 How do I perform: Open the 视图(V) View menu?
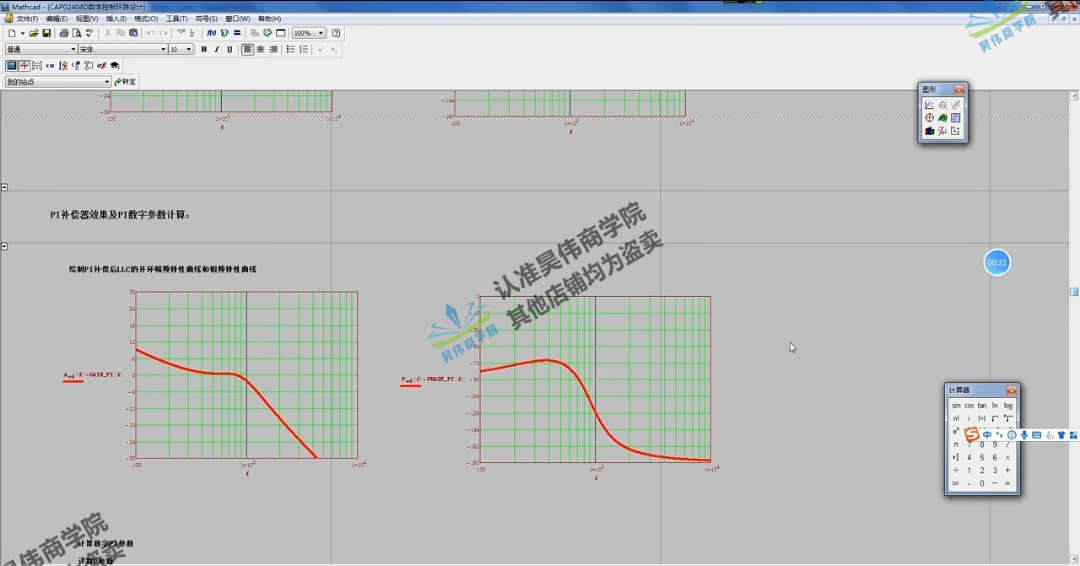click(x=87, y=19)
